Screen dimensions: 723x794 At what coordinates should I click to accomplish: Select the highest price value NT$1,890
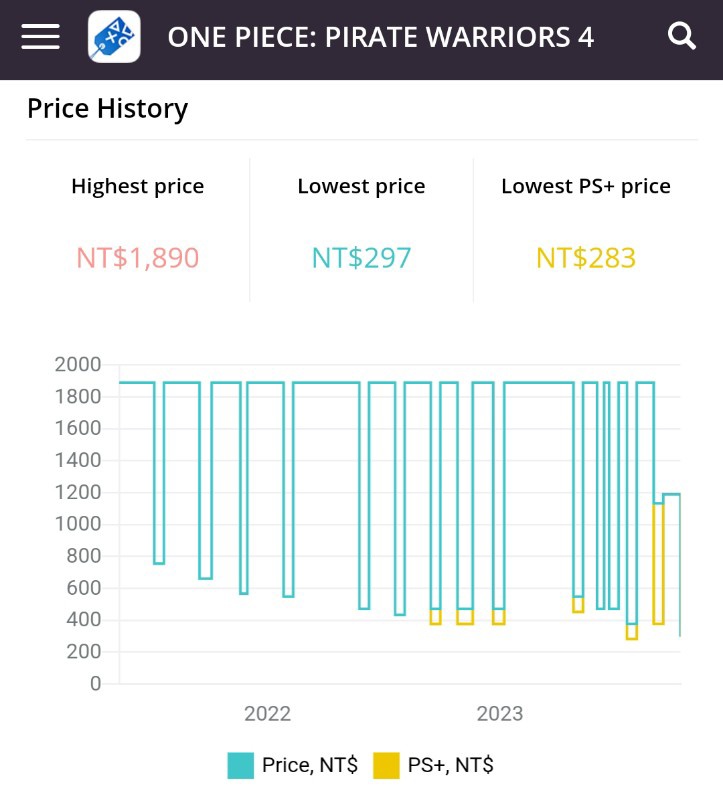pyautogui.click(x=138, y=258)
